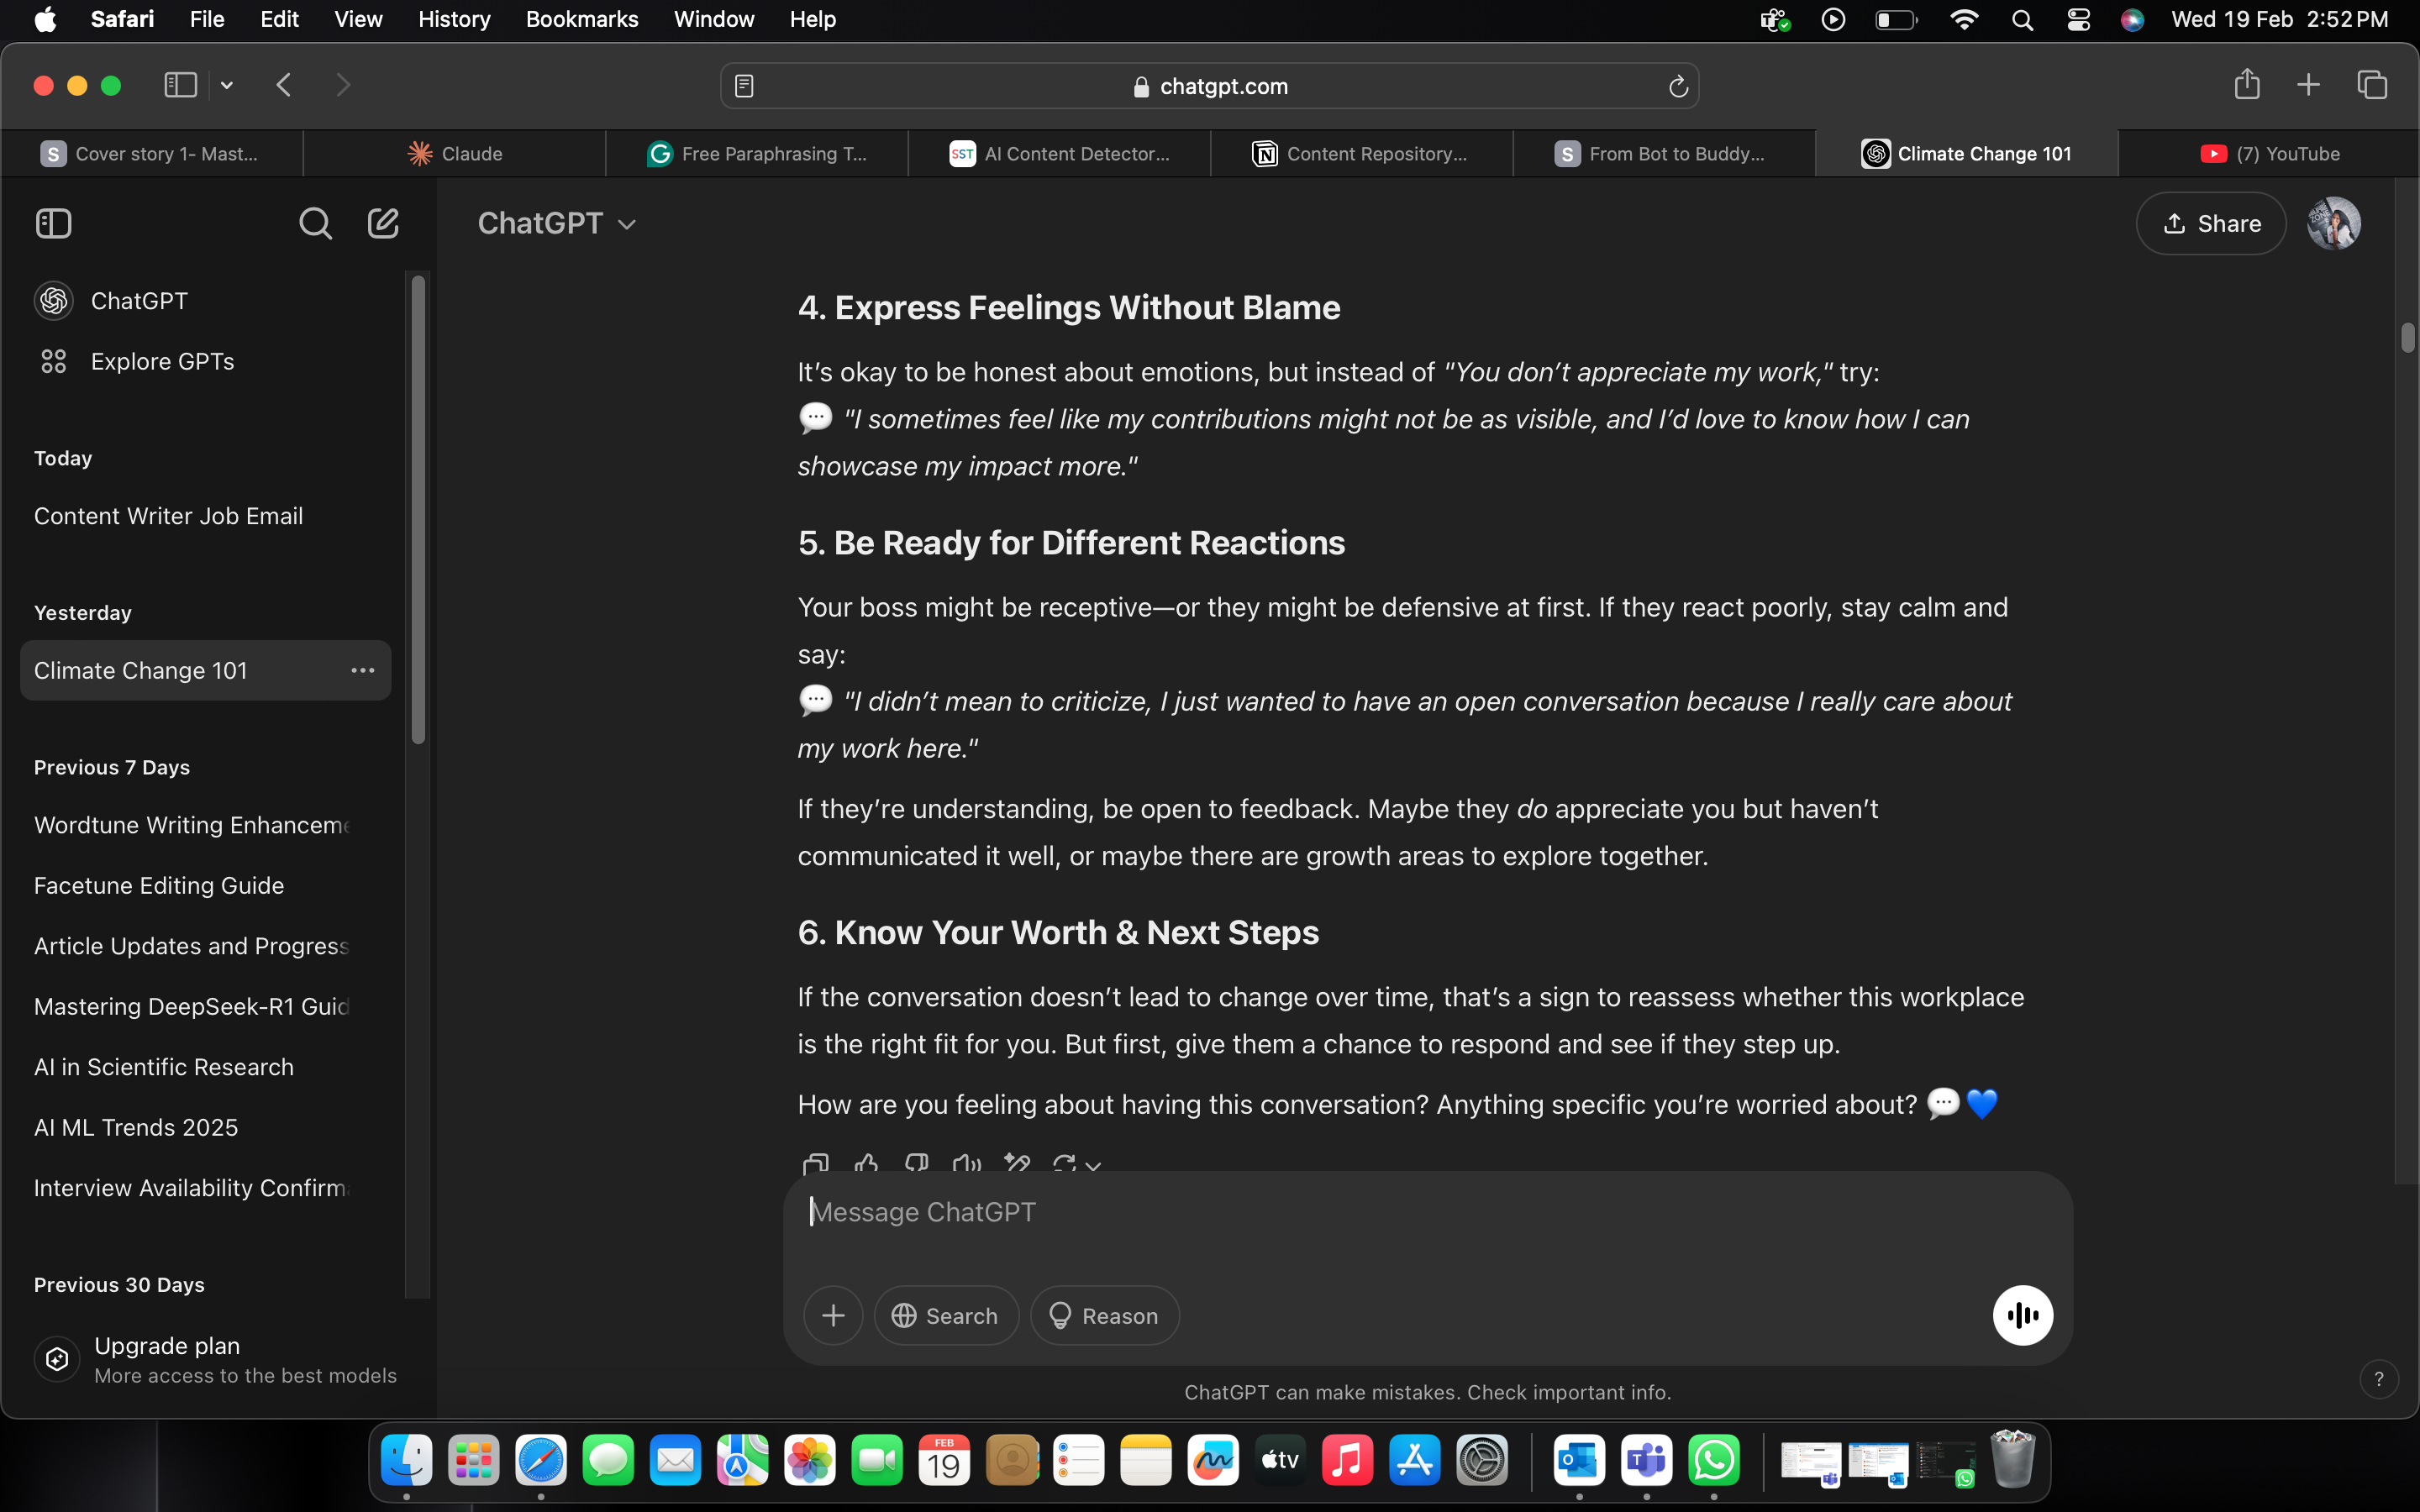Open a new Safari tab
This screenshot has width=2420, height=1512.
tap(2308, 85)
